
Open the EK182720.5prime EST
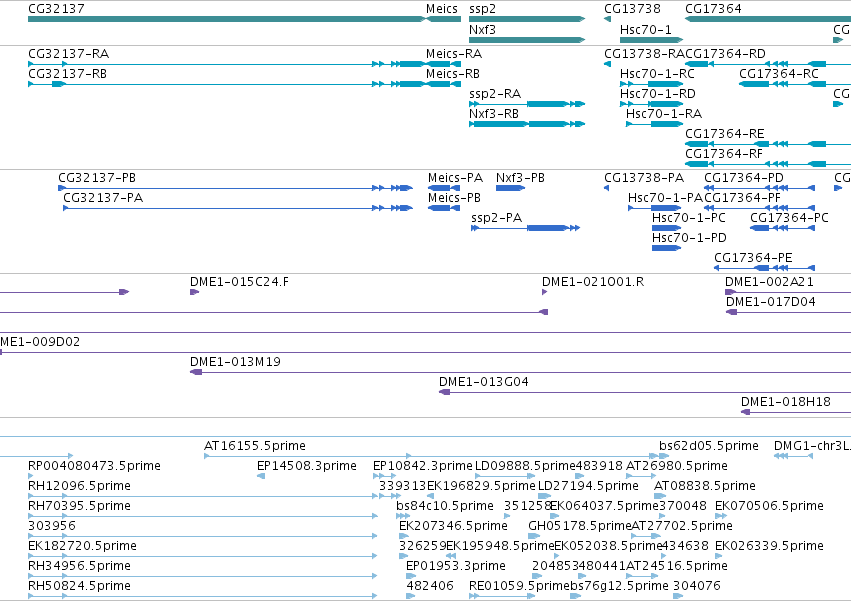pyautogui.click(x=82, y=546)
